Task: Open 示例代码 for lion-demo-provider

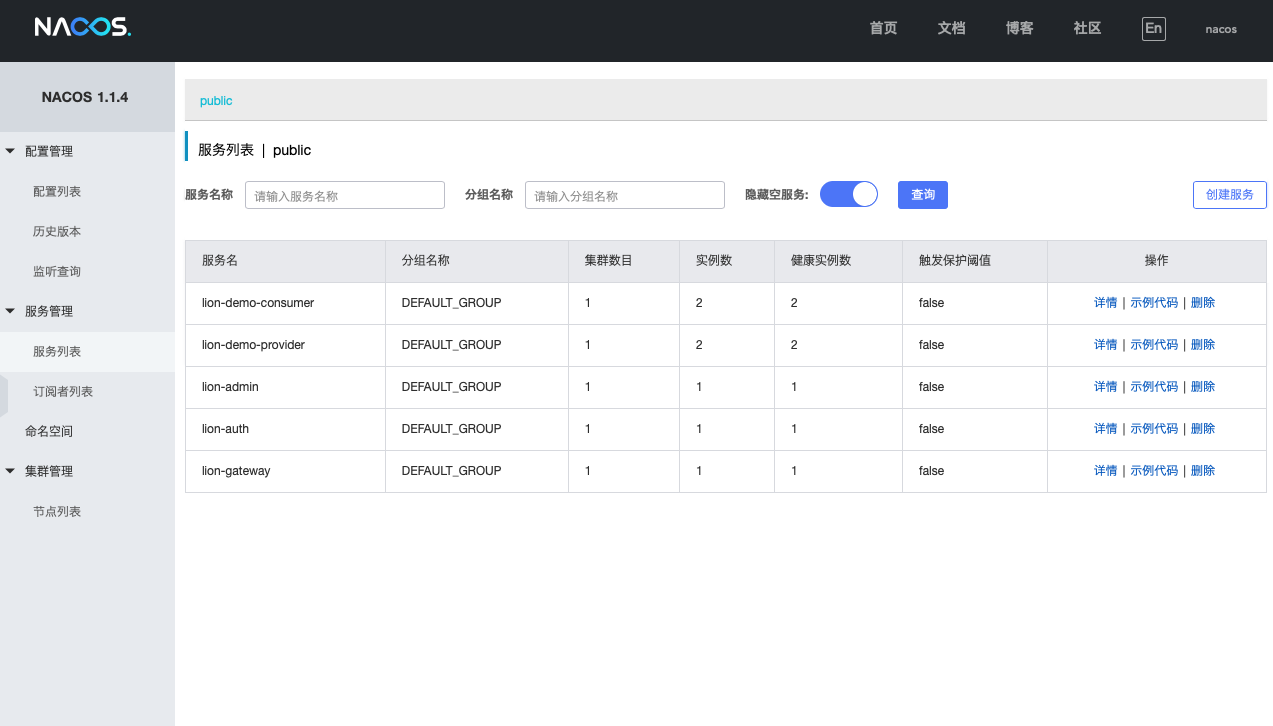Action: pyautogui.click(x=1154, y=345)
